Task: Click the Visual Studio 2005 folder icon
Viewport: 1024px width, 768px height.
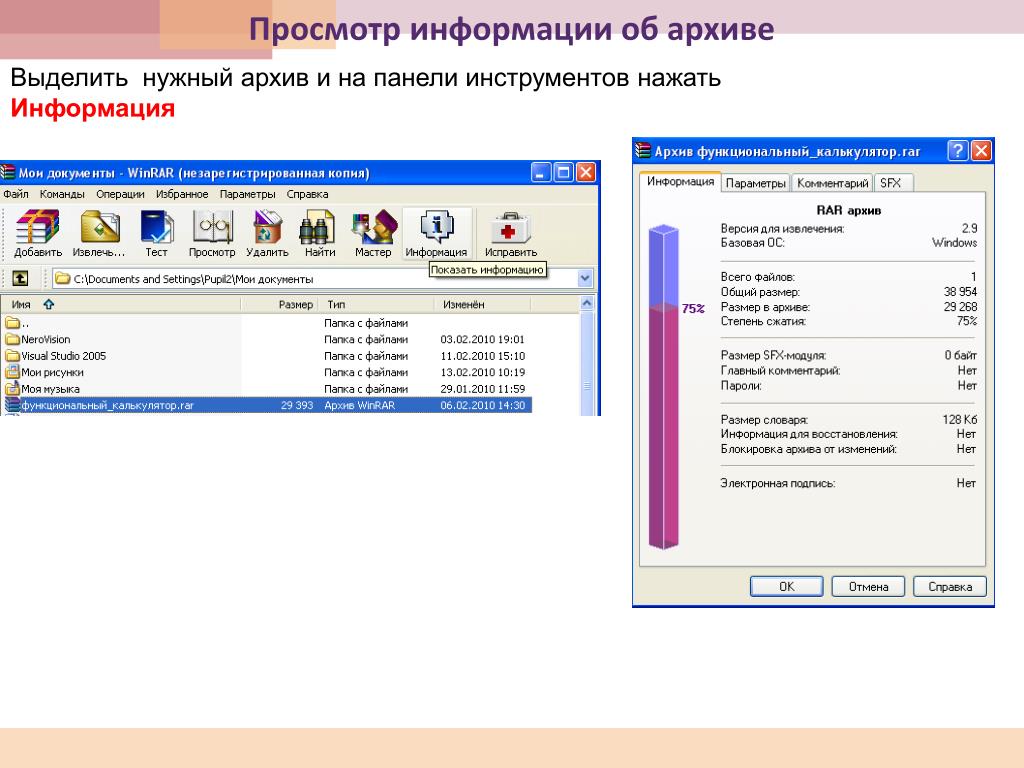Action: click(x=12, y=355)
